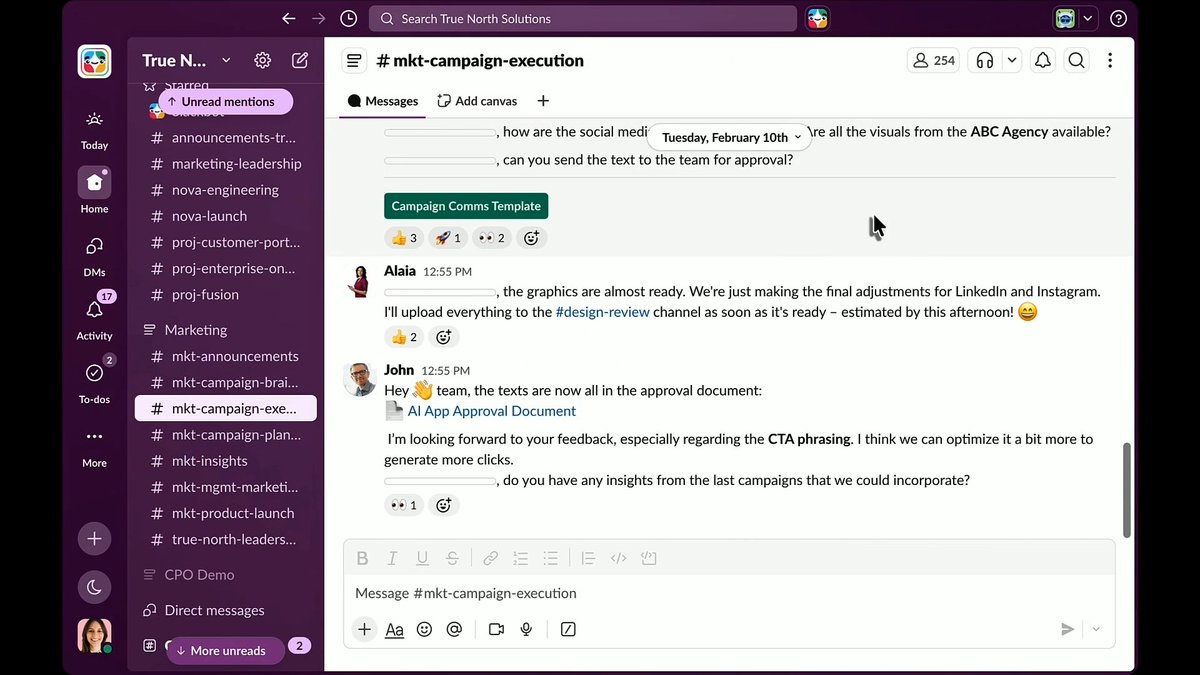Open the workspace name dropdown True N...
Image resolution: width=1200 pixels, height=675 pixels.
coord(186,60)
